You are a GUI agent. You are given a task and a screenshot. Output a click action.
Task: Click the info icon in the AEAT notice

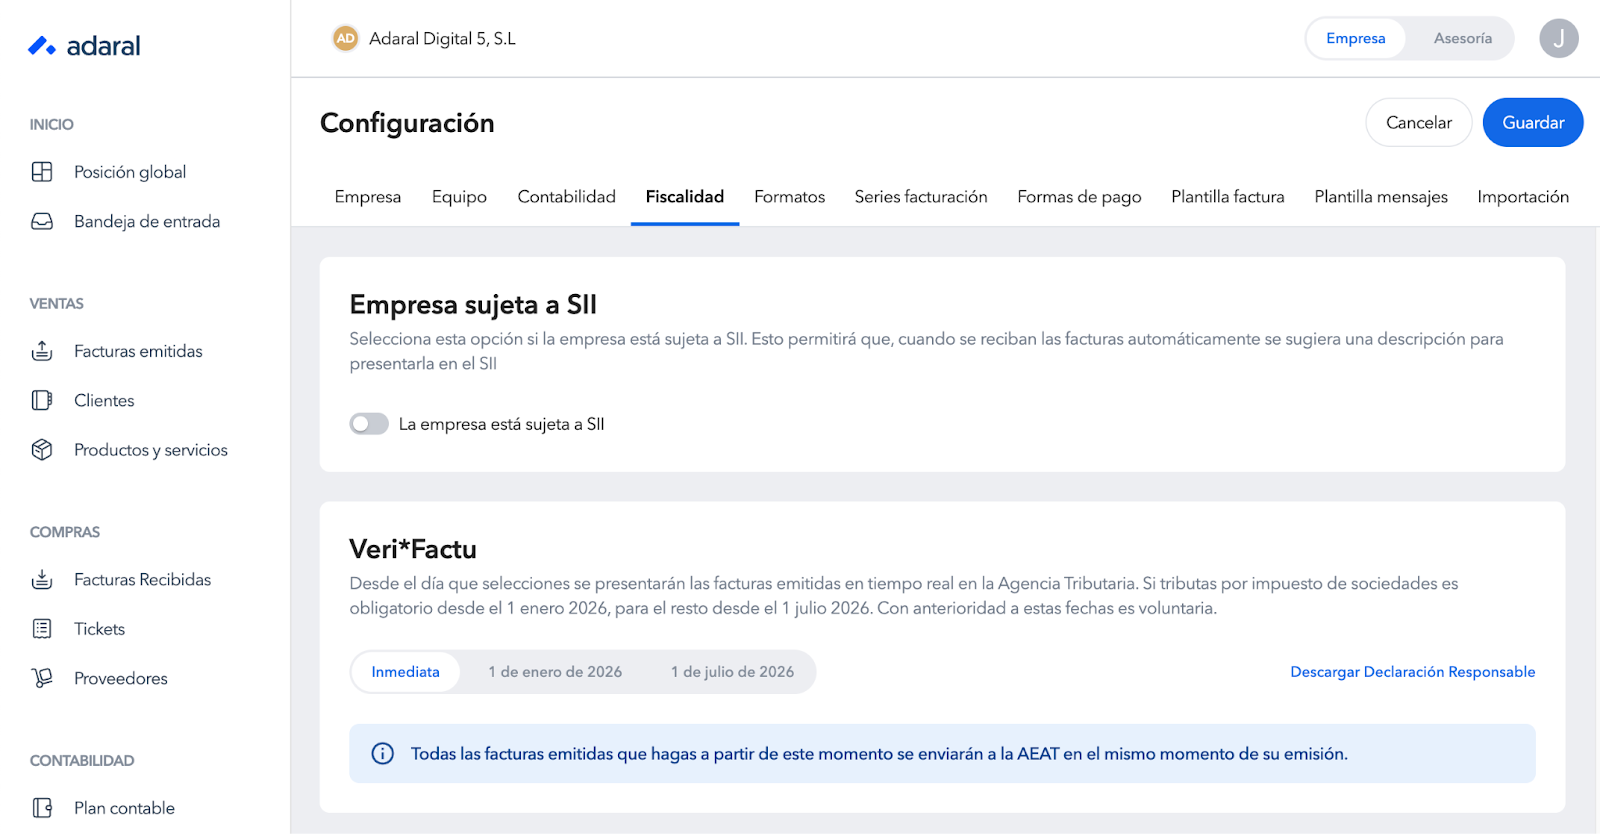382,754
